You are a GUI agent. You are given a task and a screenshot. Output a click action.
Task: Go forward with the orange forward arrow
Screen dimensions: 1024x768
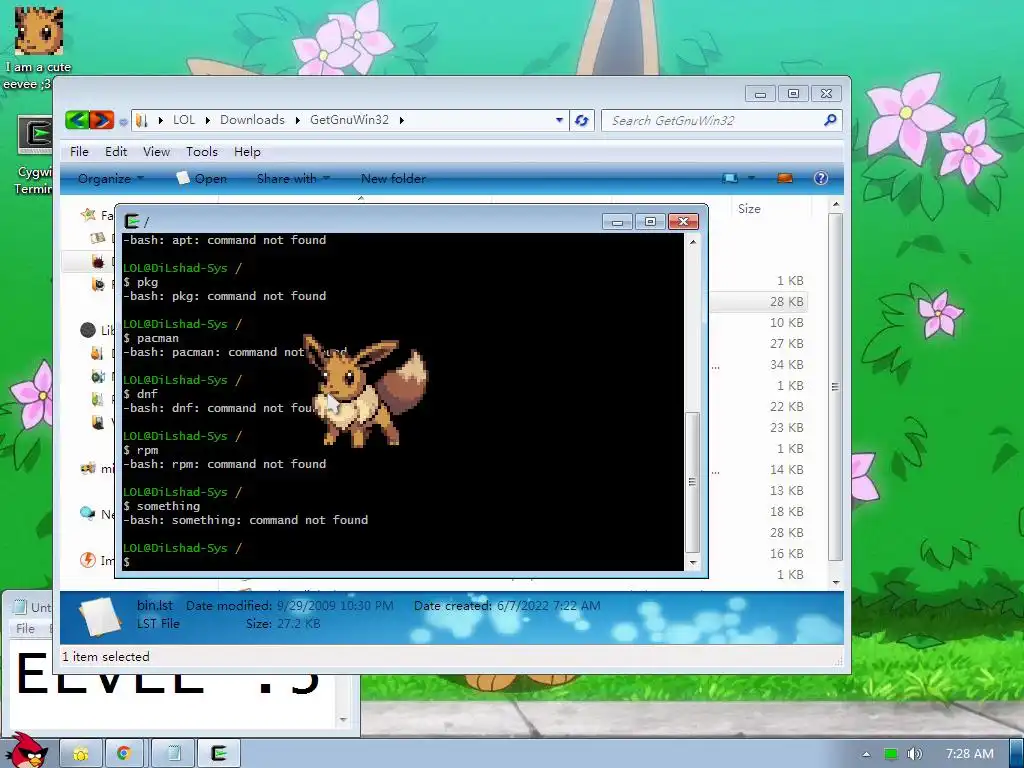tap(102, 120)
